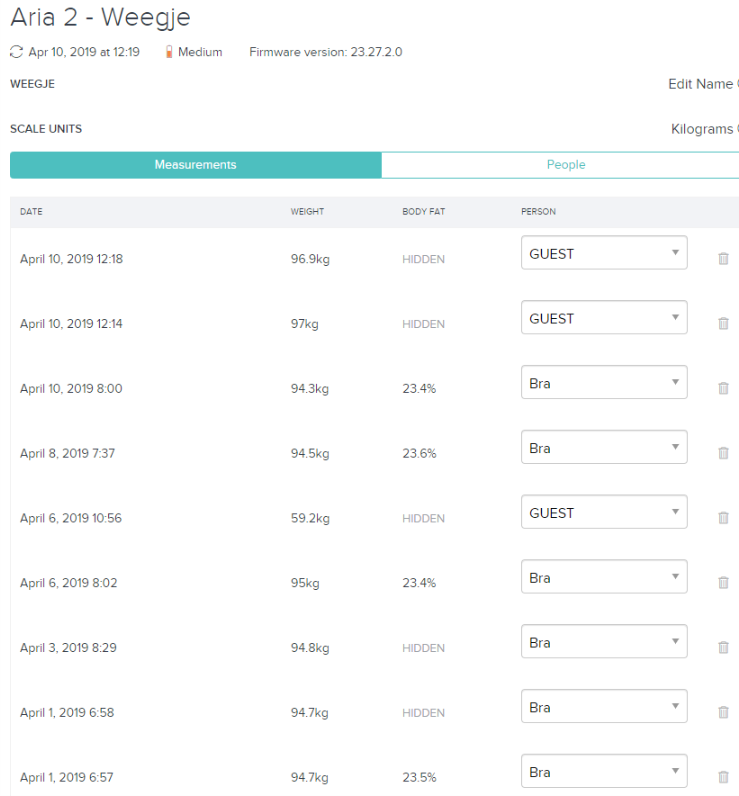Delete the April 1, 2019 6:58 measurement

(x=723, y=712)
